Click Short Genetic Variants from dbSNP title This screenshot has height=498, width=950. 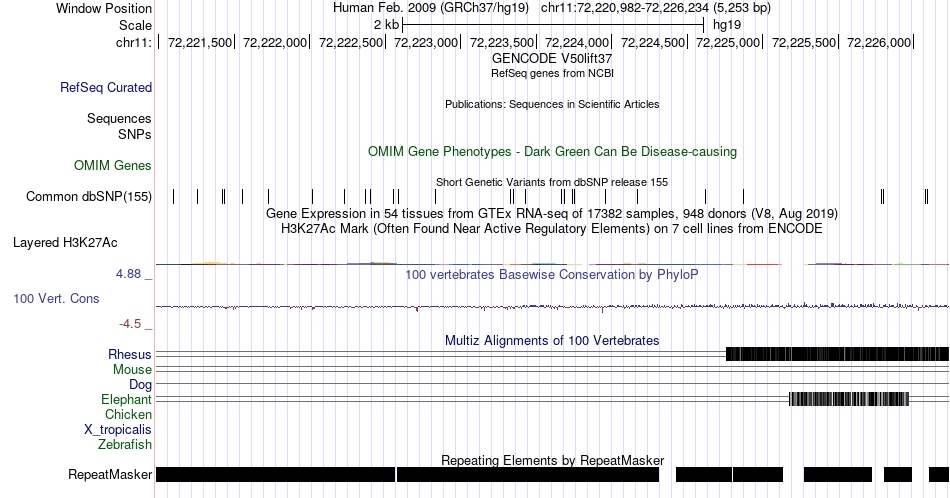pos(552,182)
